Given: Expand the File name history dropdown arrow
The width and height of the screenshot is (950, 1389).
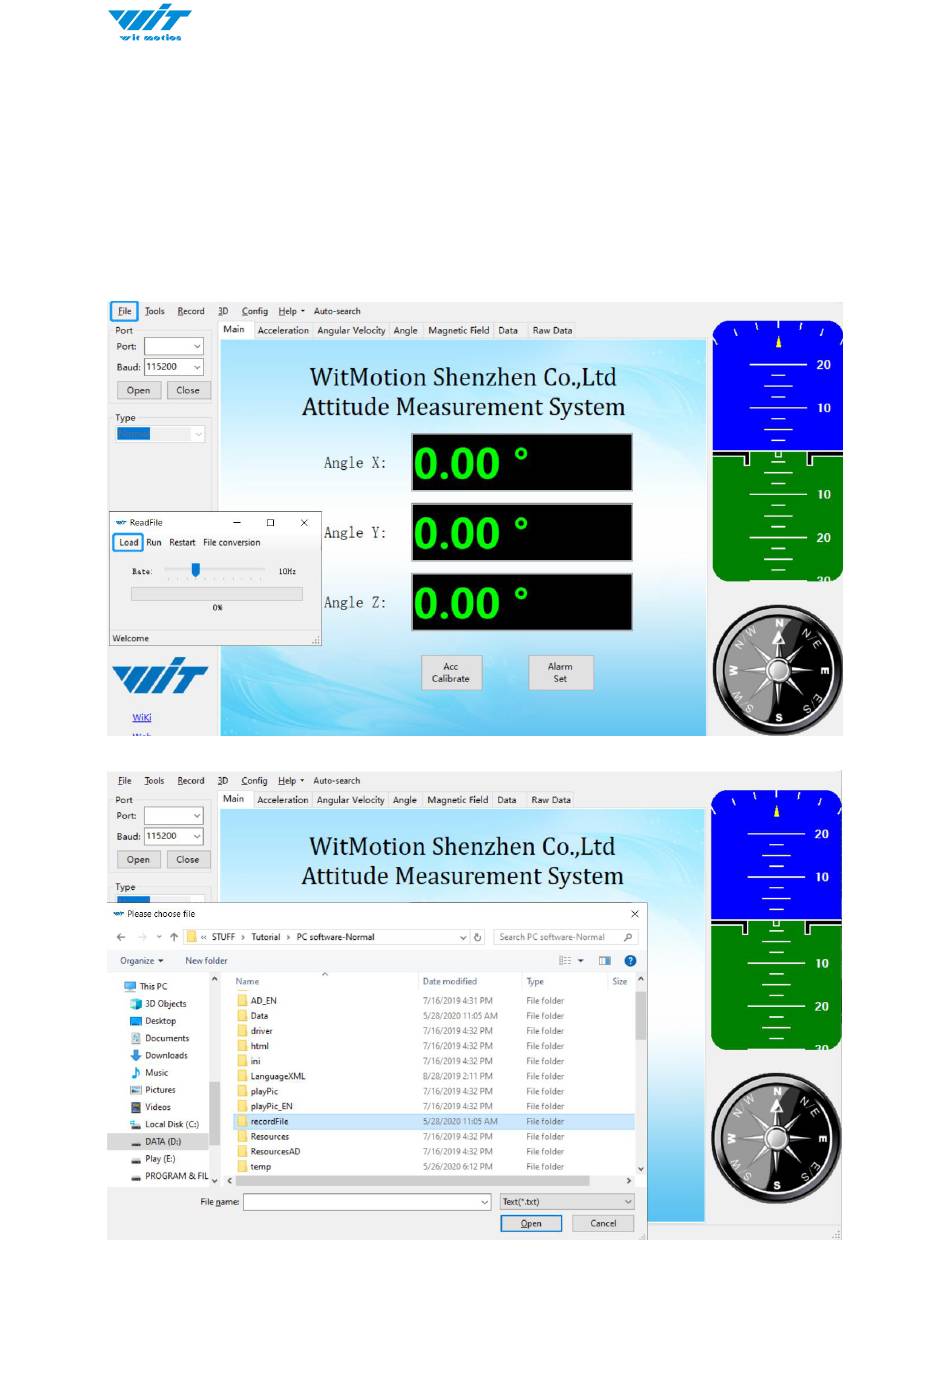Looking at the screenshot, I should 485,1201.
